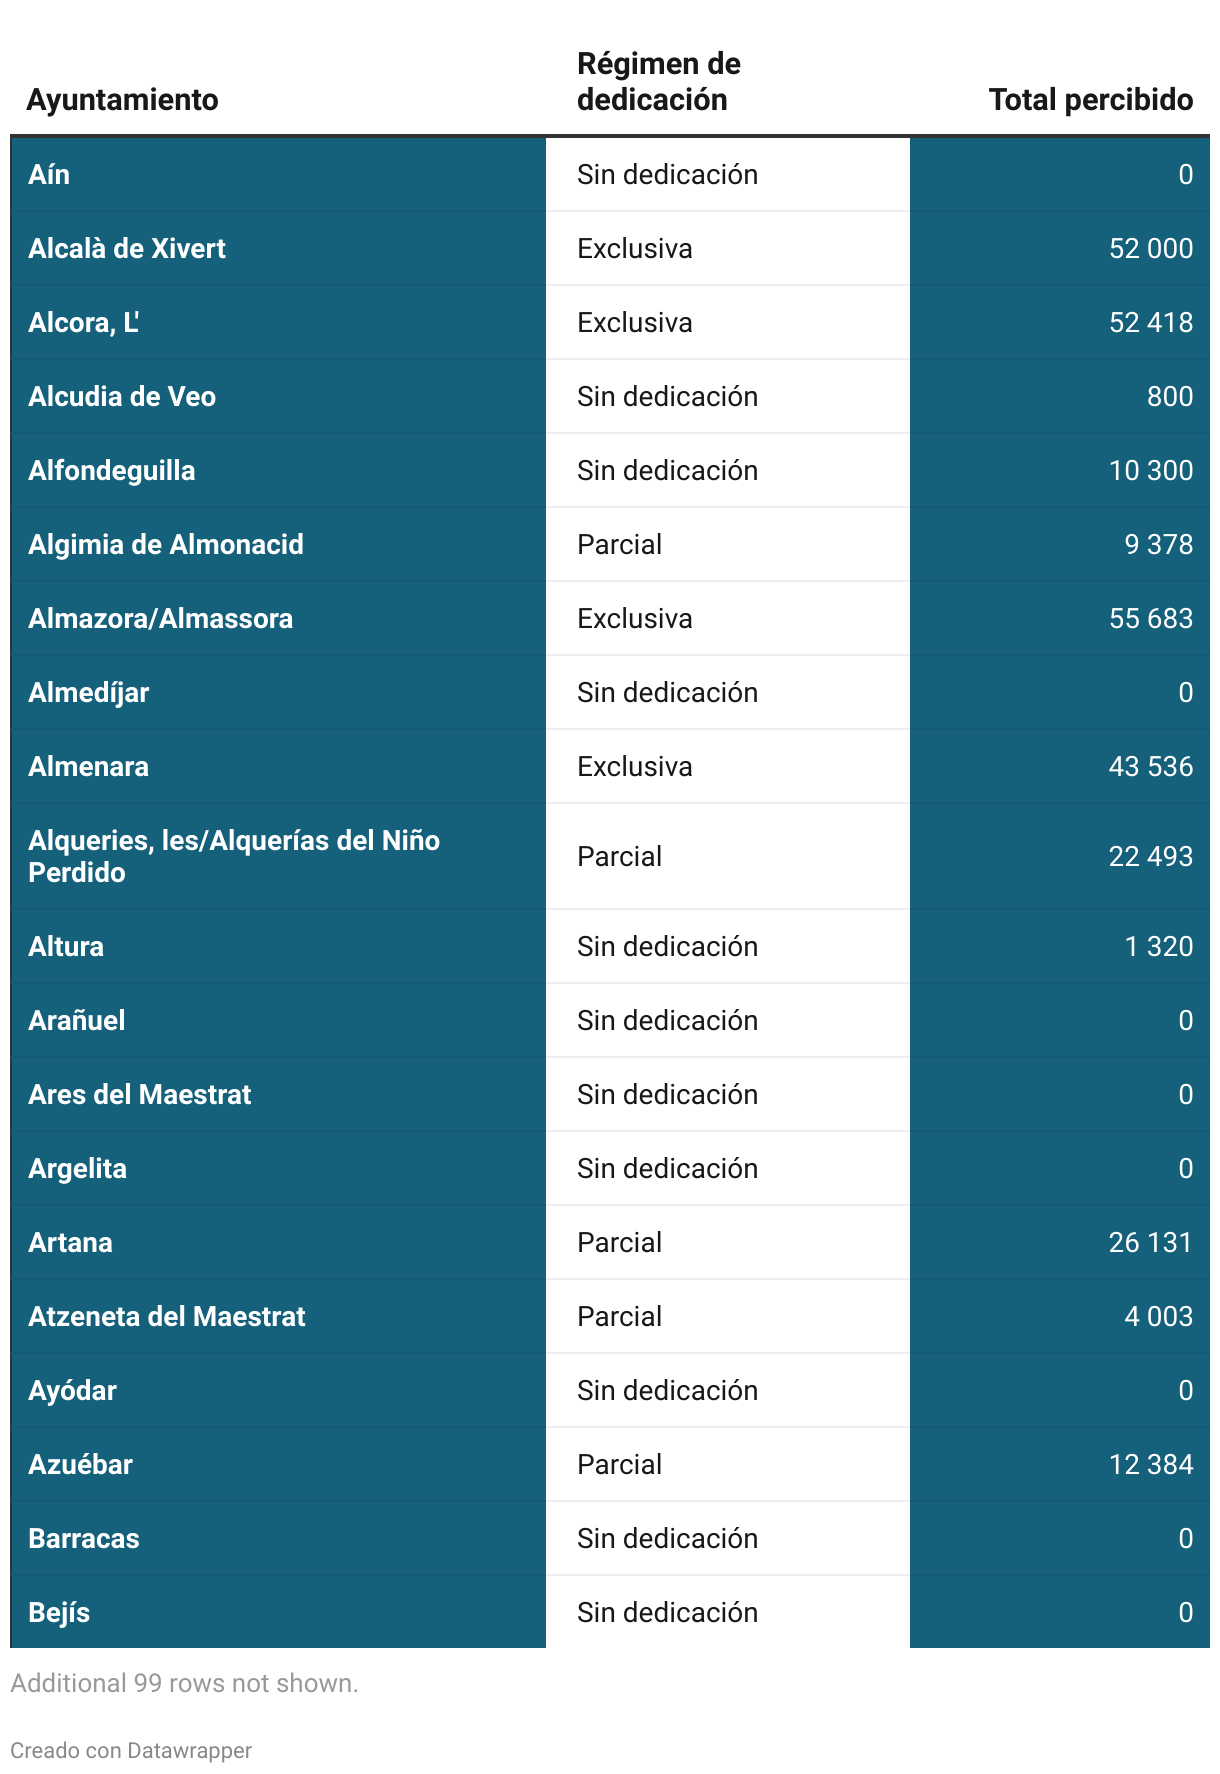Select the Almenara Exclusiva regime cell
The width and height of the screenshot is (1220, 1774).
point(728,766)
